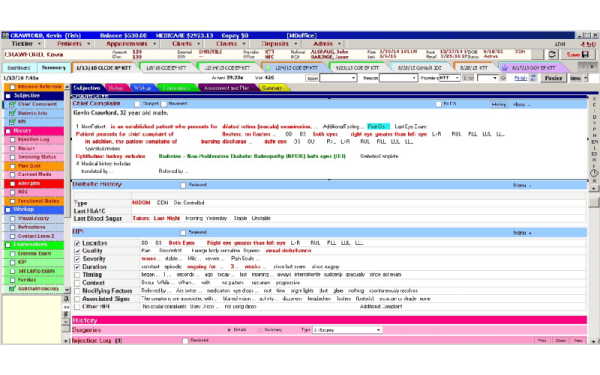
Task: Check the Associated Signs checkbox
Action: [x=77, y=299]
